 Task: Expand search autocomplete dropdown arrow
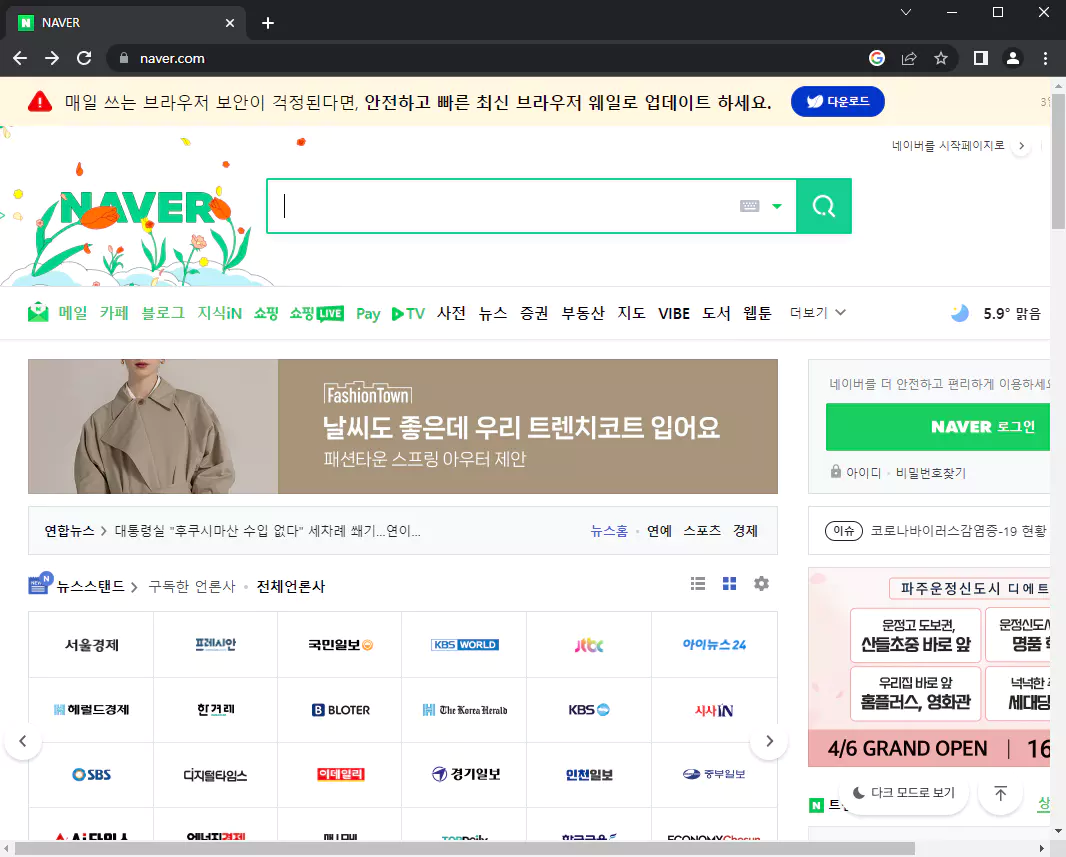tap(777, 206)
